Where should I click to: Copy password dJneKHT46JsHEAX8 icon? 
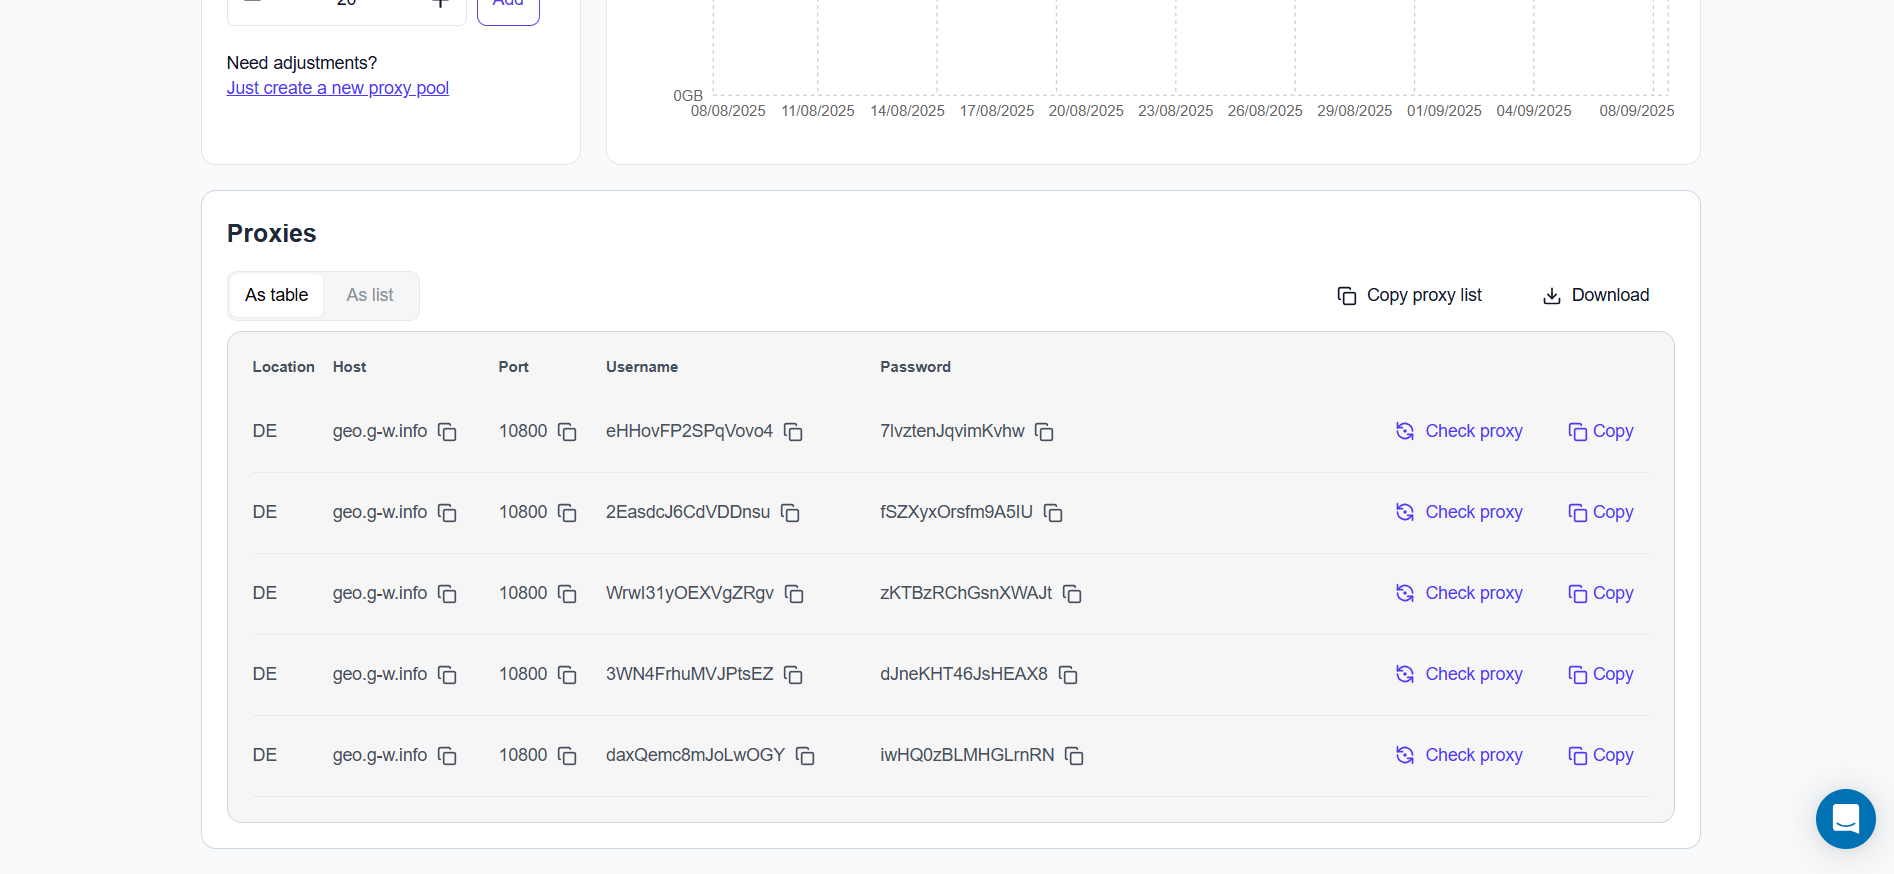pyautogui.click(x=1068, y=675)
